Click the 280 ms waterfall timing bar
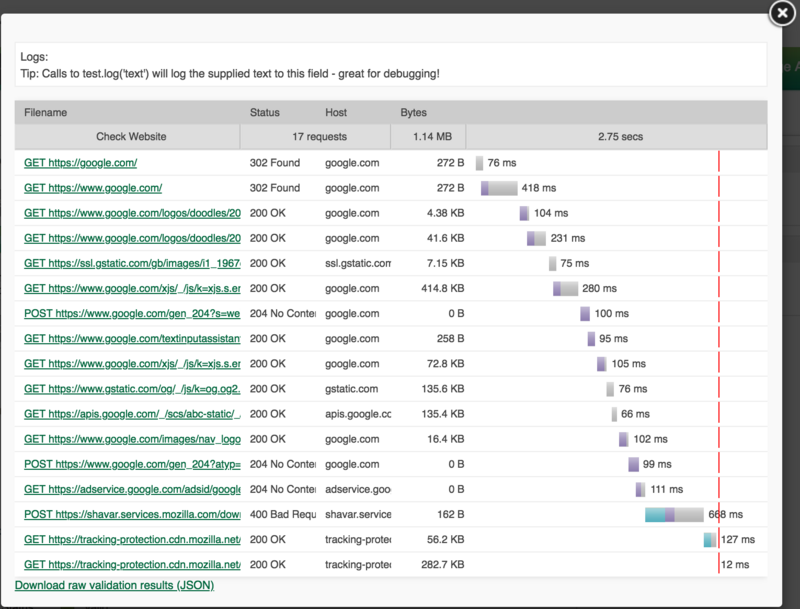800x609 pixels. [x=565, y=288]
